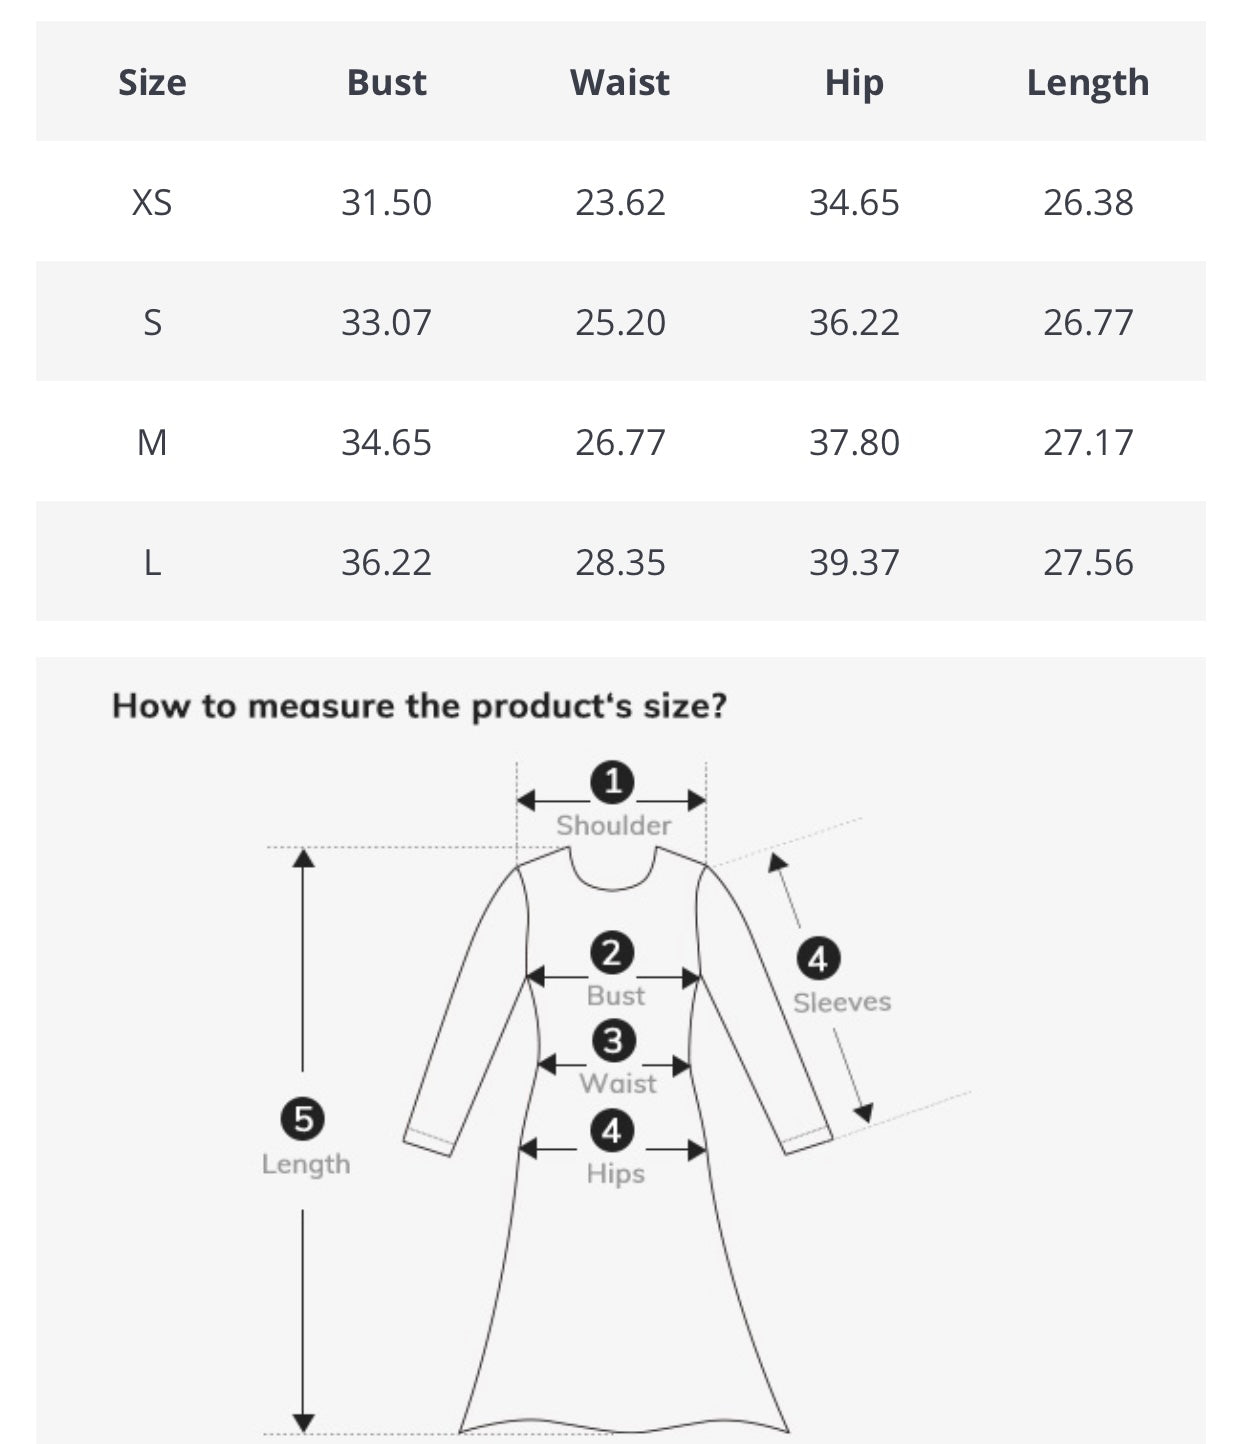The width and height of the screenshot is (1242, 1444).
Task: Select the S size row label
Action: point(152,322)
